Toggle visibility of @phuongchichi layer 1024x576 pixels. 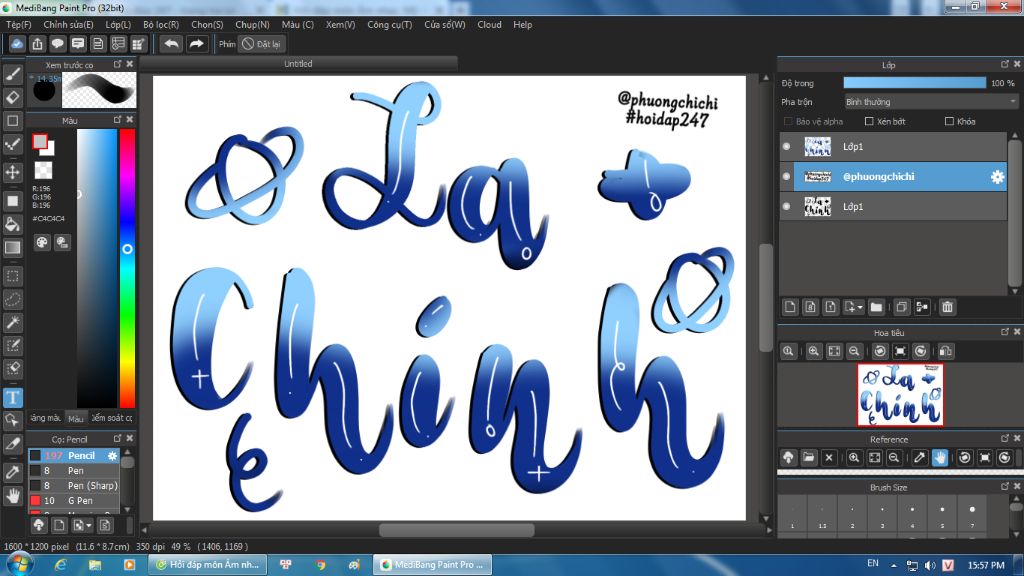pyautogui.click(x=786, y=176)
